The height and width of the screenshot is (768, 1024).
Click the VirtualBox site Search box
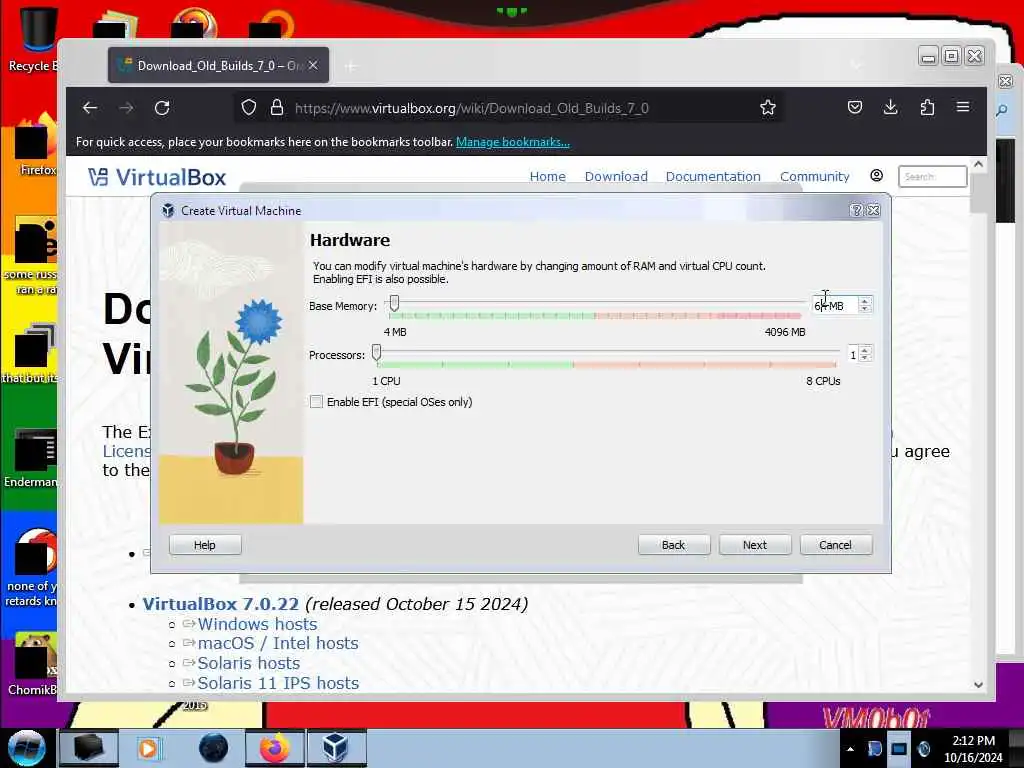point(932,176)
